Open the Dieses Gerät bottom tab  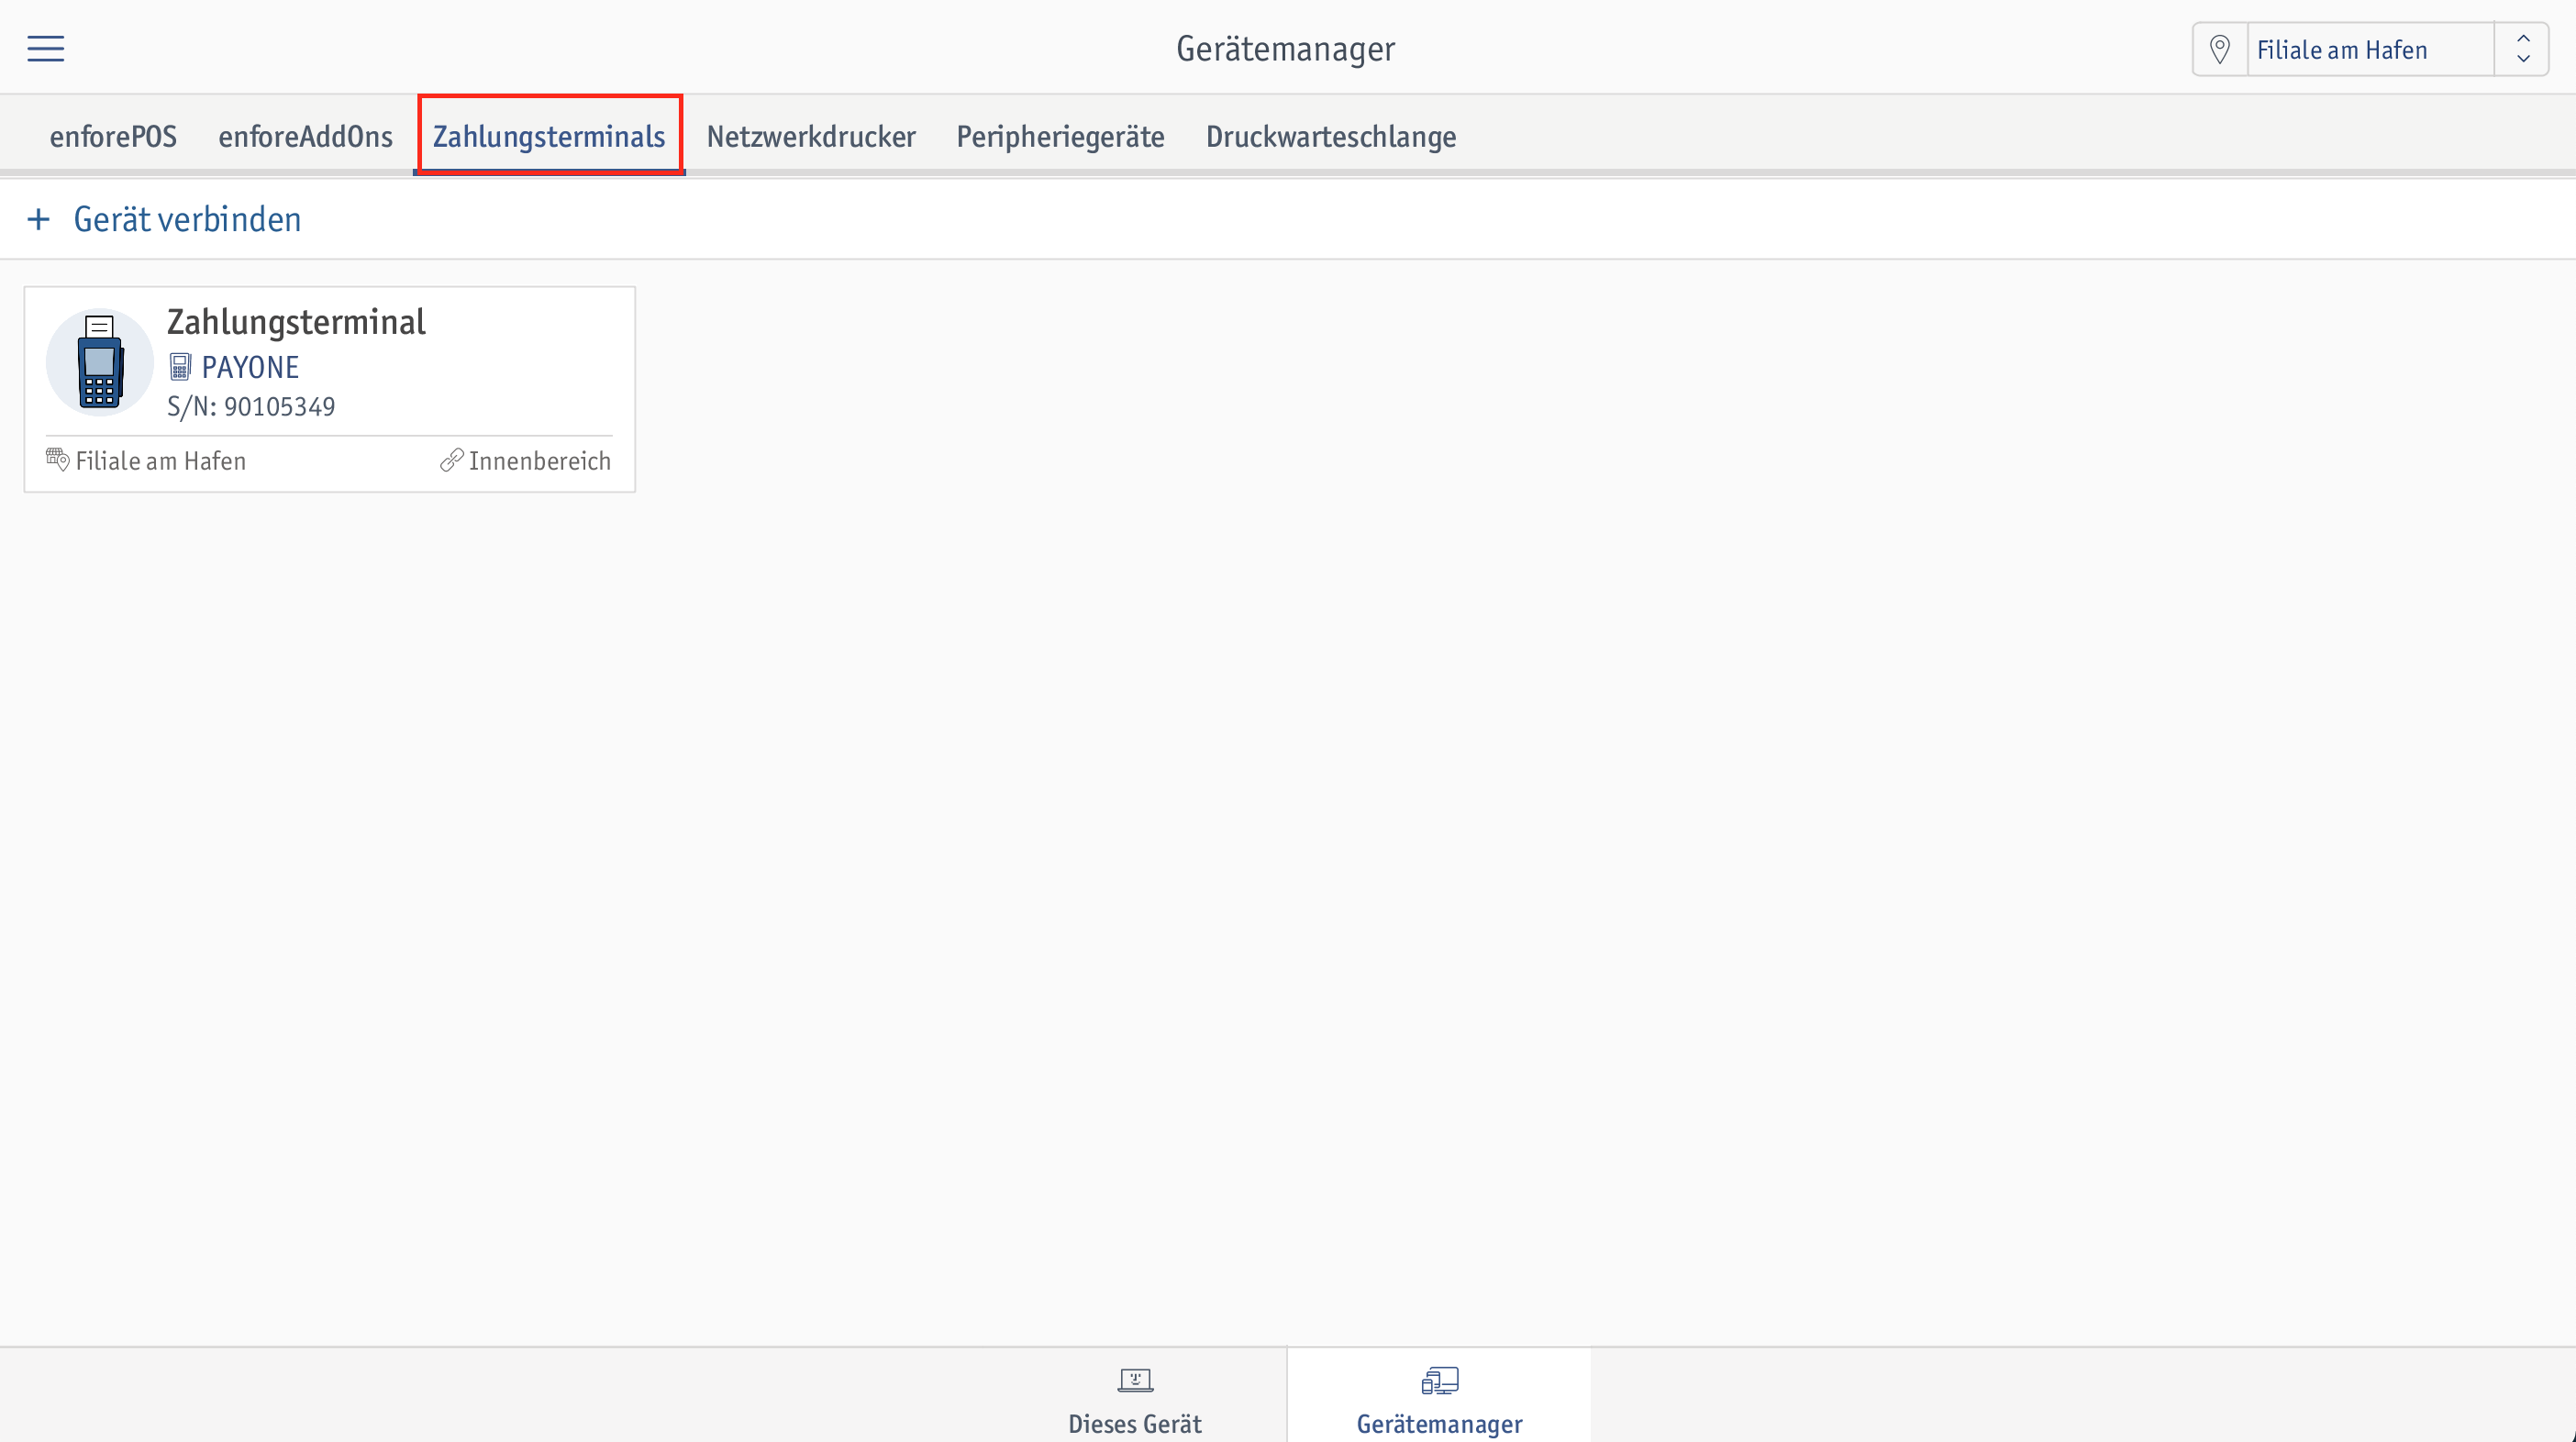click(x=1135, y=1397)
